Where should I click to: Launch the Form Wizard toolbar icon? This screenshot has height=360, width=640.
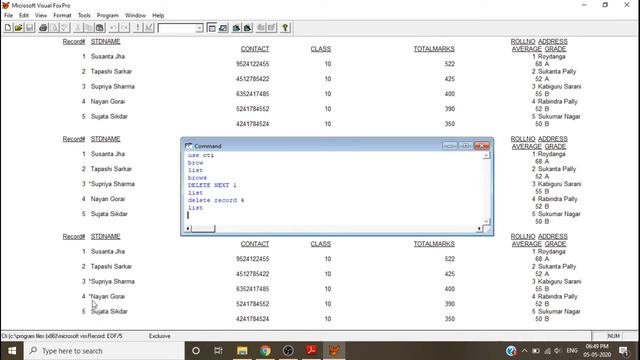pos(236,28)
